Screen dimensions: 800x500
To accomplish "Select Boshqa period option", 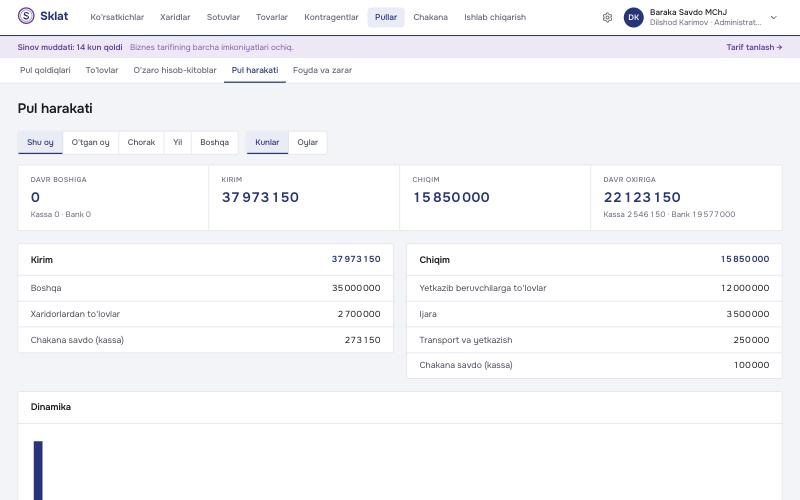I will tap(214, 142).
